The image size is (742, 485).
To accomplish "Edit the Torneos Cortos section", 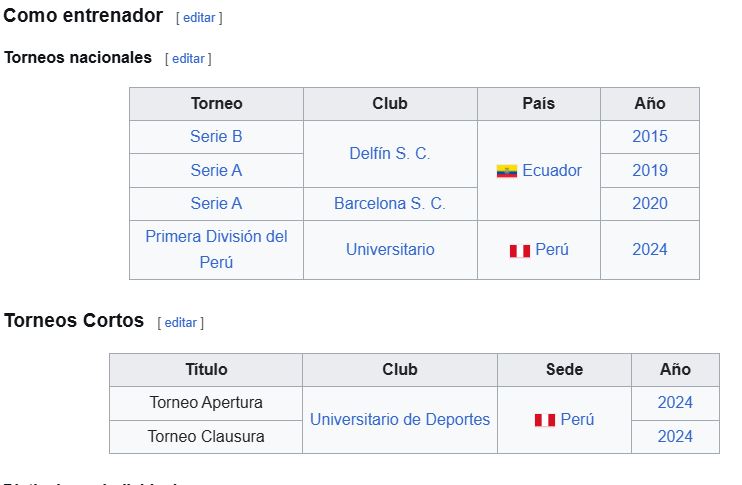I will tap(180, 323).
